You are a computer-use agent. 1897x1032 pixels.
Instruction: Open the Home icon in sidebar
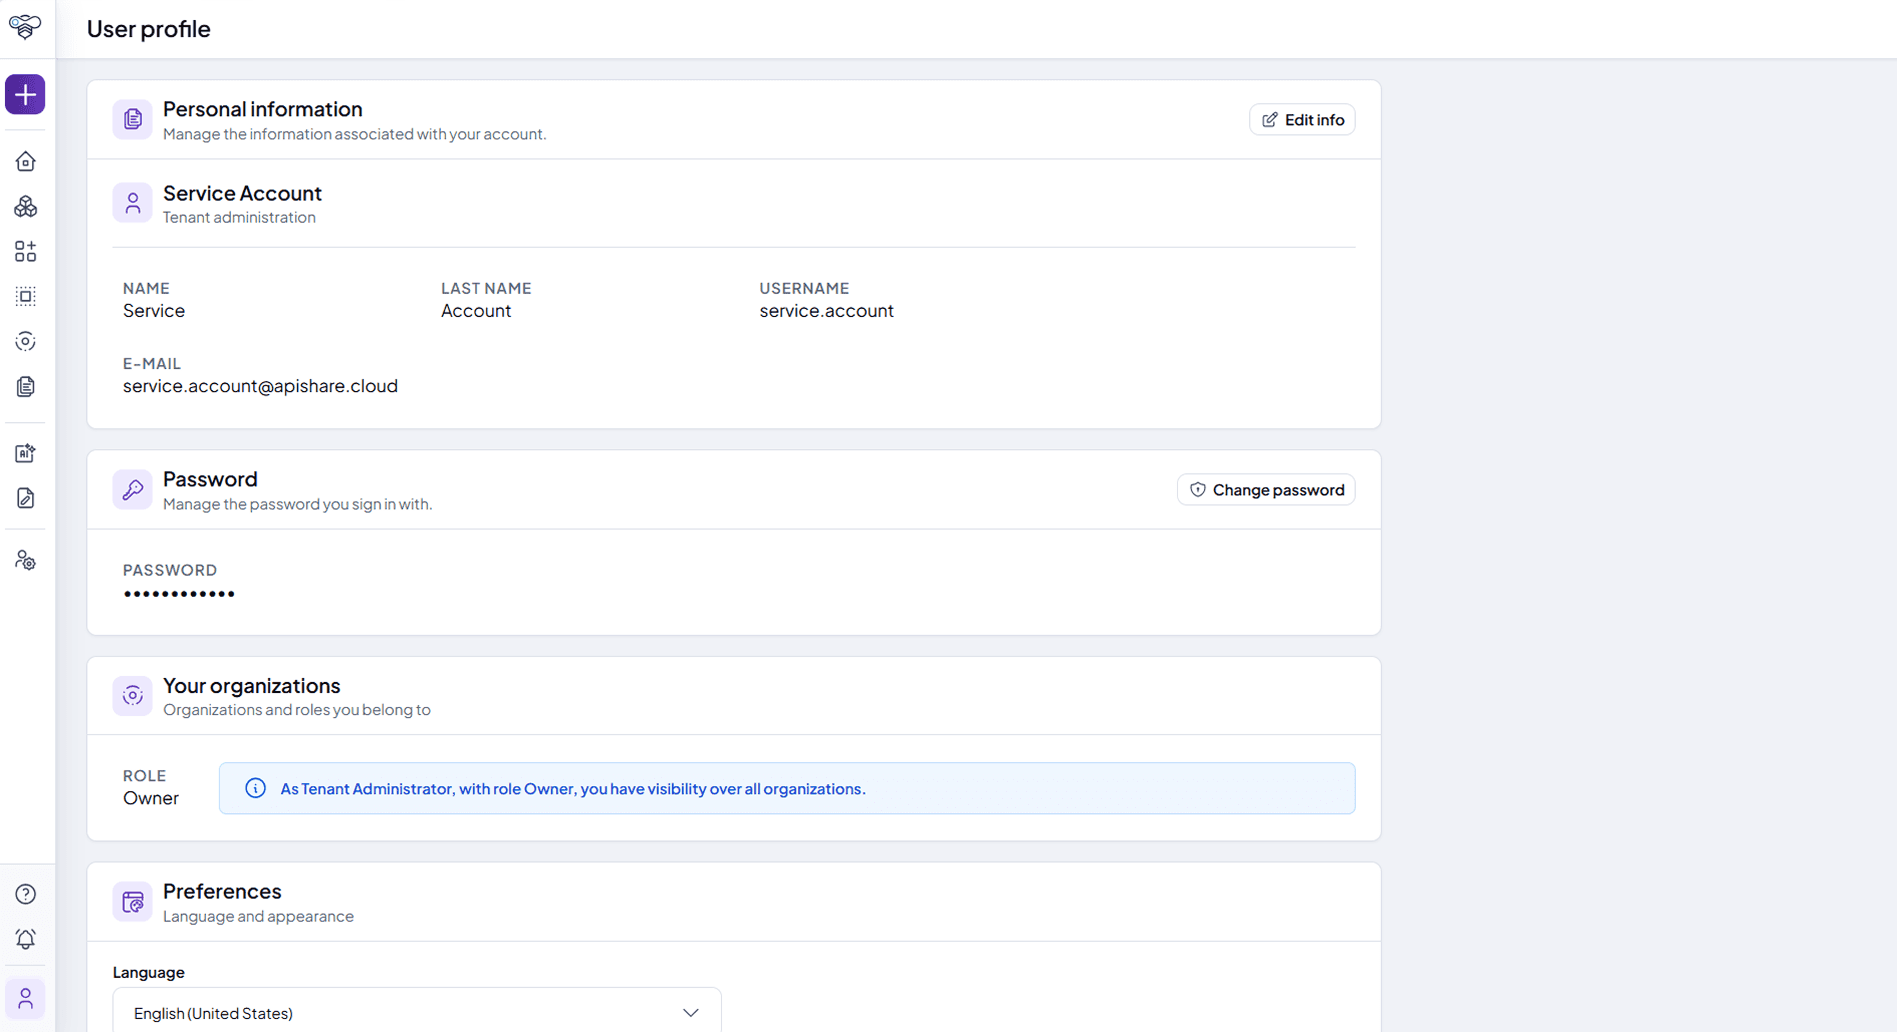(25, 161)
